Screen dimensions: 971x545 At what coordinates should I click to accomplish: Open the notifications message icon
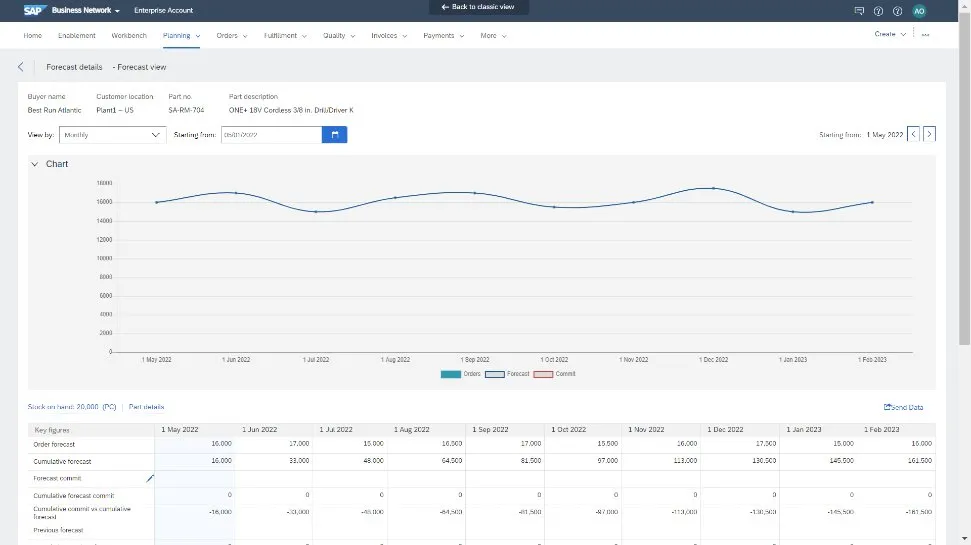pos(859,11)
